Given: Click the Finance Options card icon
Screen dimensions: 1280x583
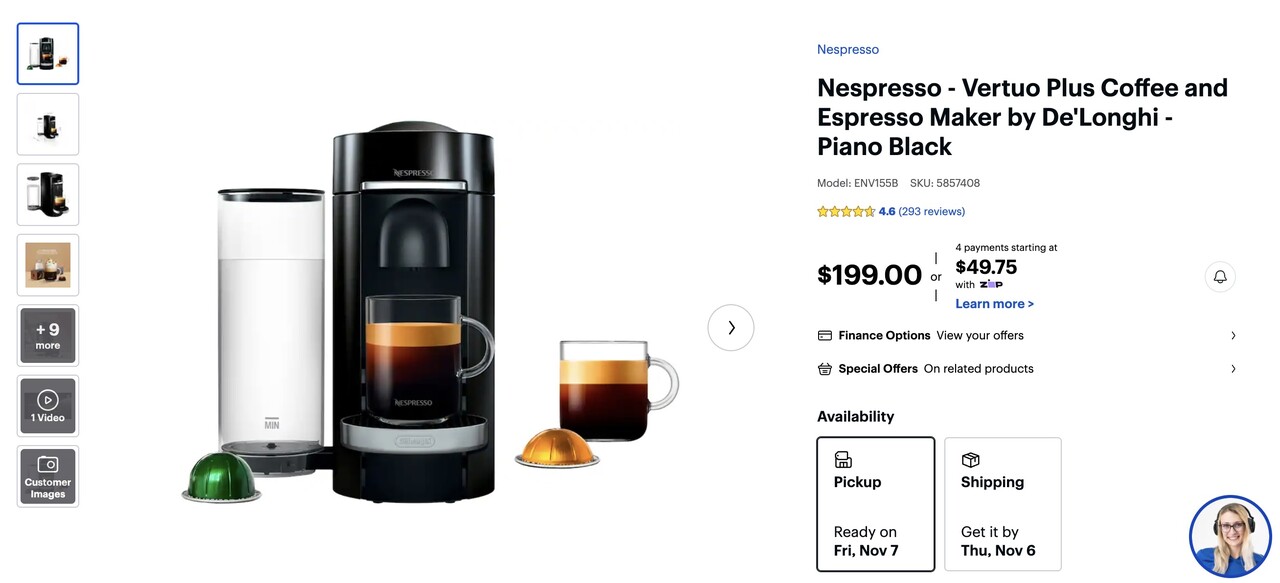Looking at the screenshot, I should [x=825, y=336].
